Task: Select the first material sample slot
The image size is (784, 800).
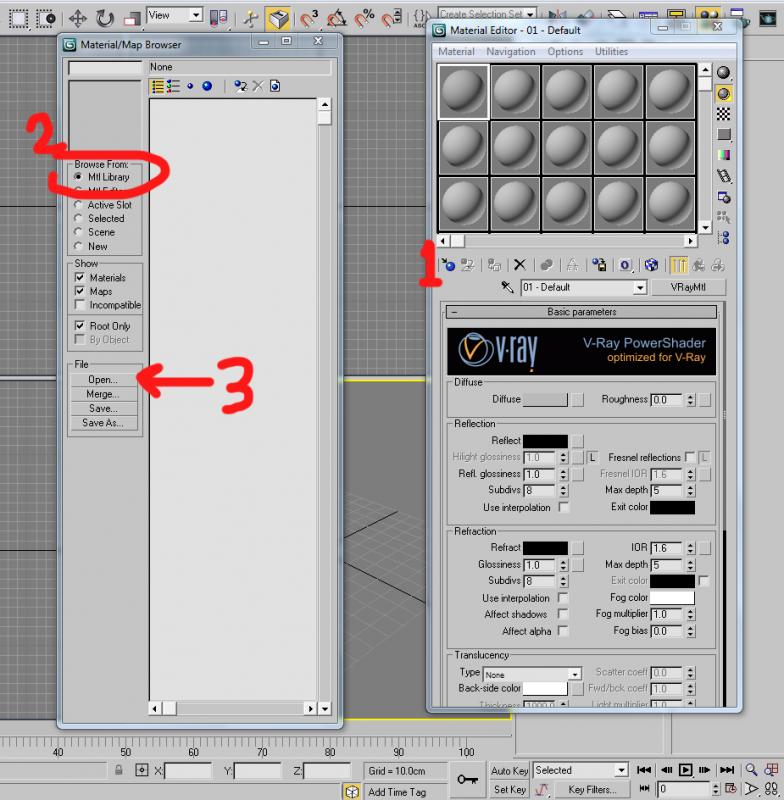Action: pyautogui.click(x=463, y=91)
